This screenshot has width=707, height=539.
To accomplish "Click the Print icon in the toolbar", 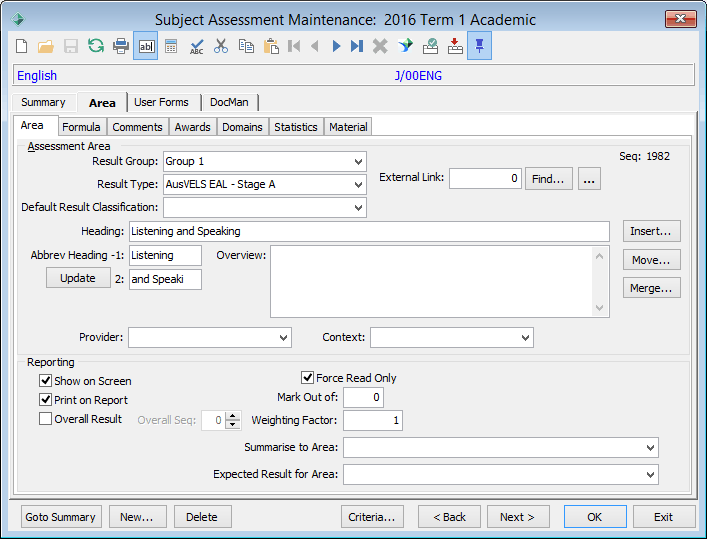I will [121, 46].
